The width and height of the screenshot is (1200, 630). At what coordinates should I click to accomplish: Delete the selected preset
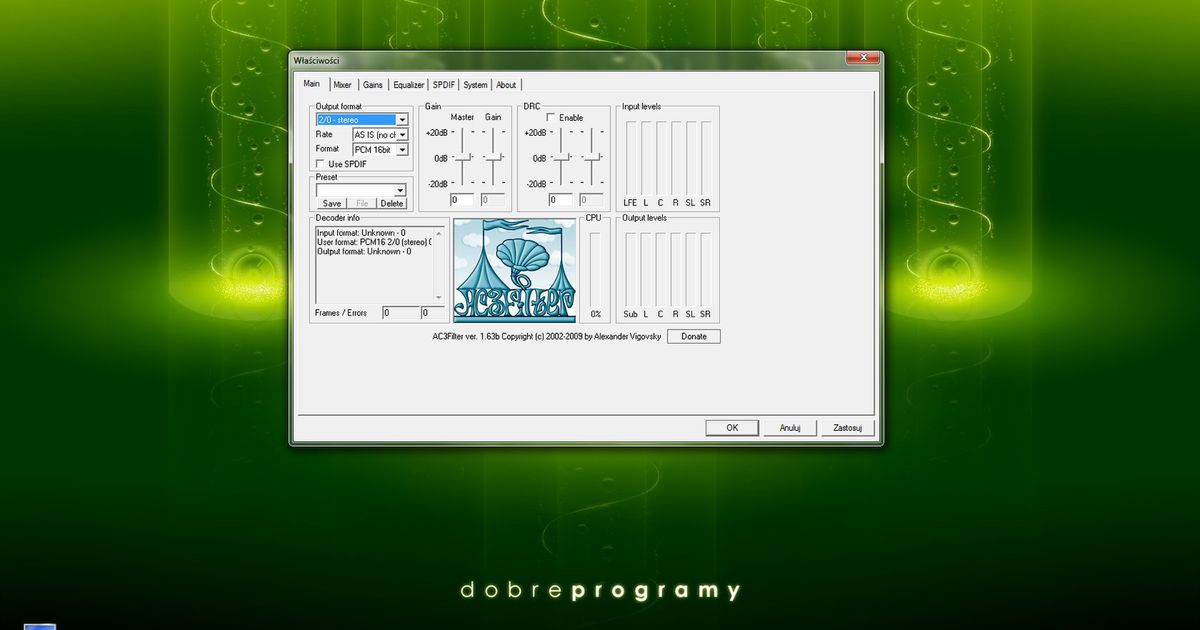point(391,202)
